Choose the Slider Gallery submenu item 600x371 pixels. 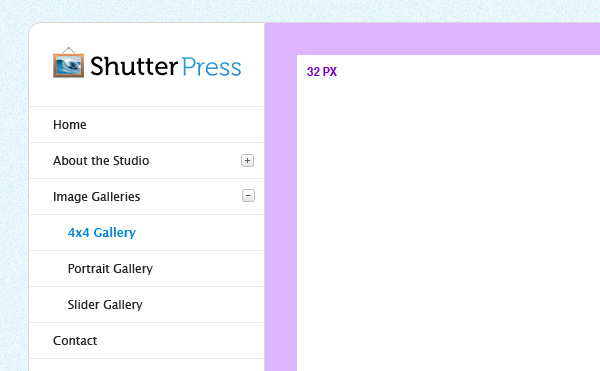point(105,304)
